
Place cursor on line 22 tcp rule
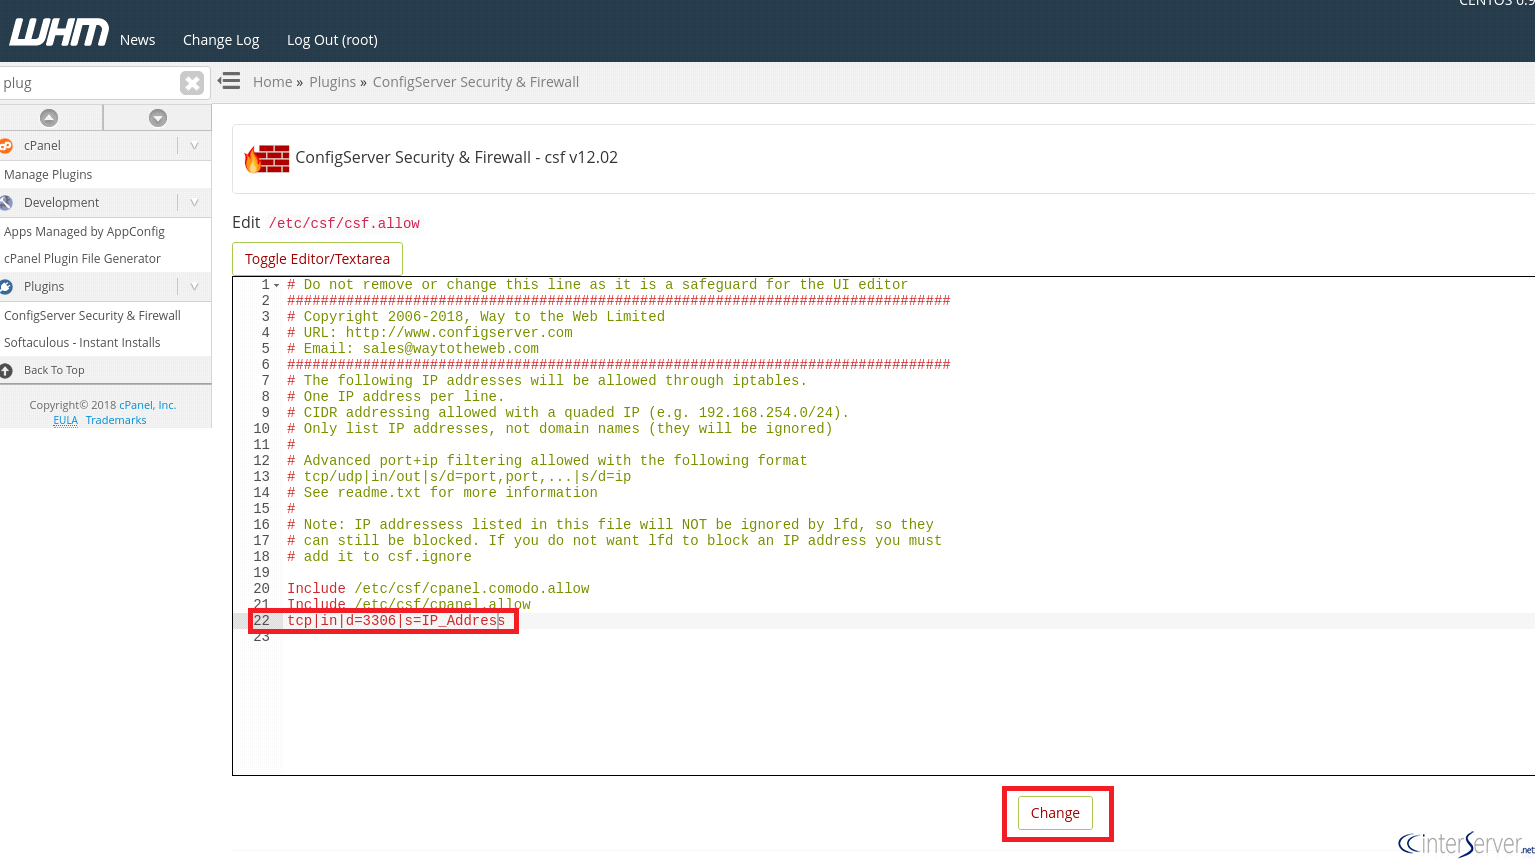pyautogui.click(x=396, y=621)
